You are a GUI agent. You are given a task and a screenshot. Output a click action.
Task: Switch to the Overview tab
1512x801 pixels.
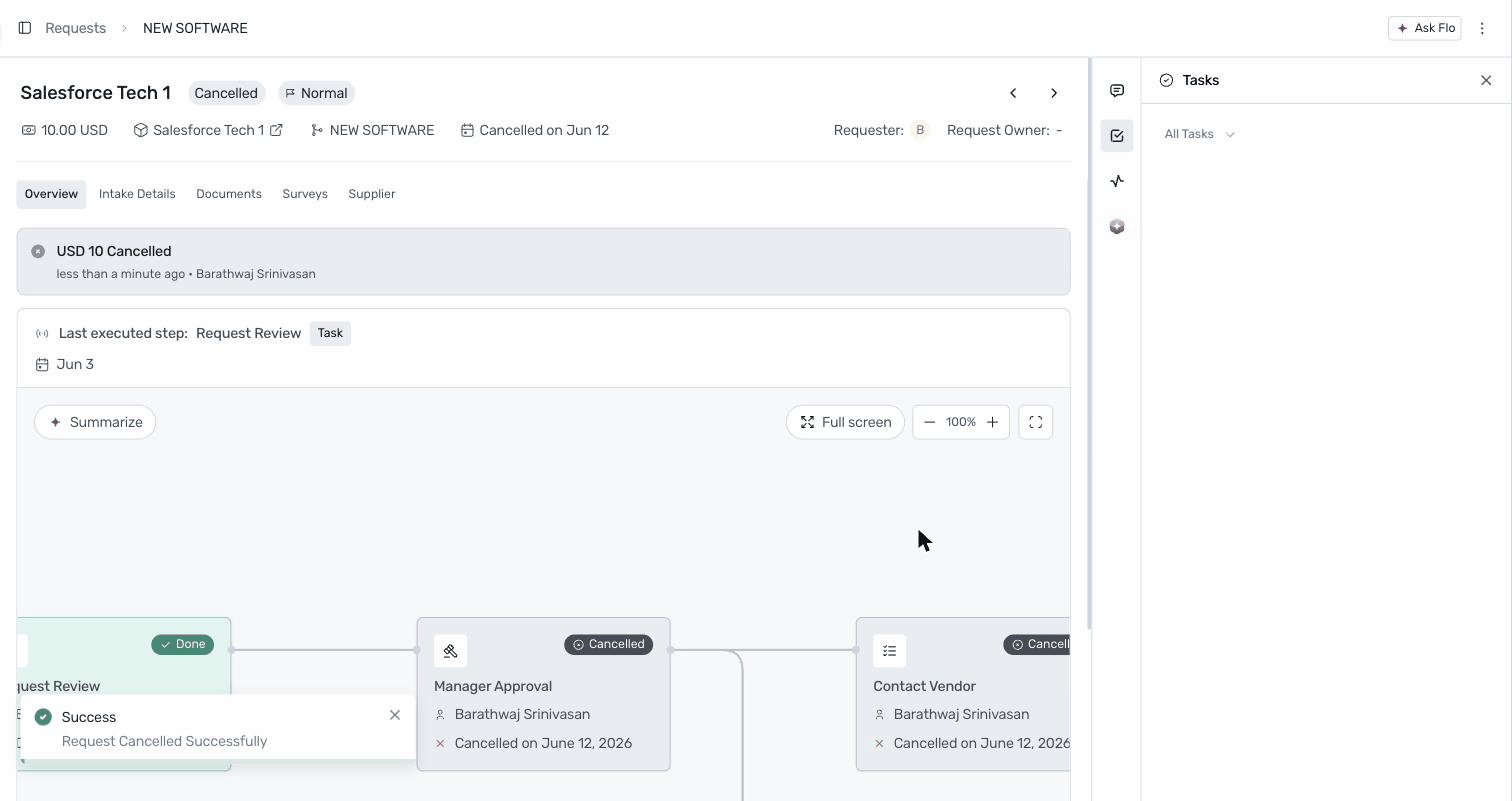pos(51,194)
